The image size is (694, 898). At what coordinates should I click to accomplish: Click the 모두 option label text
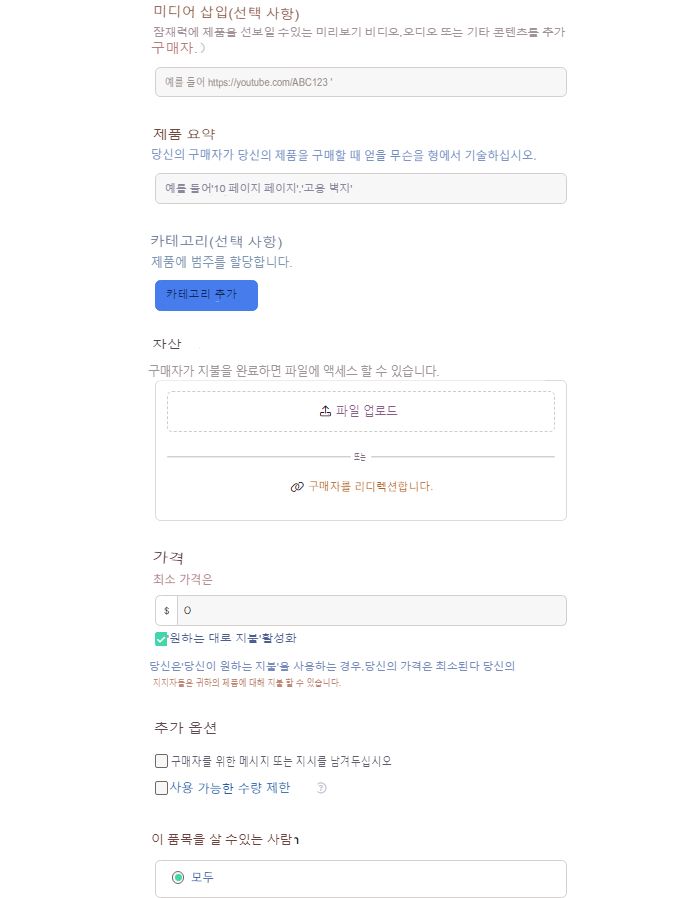coord(202,878)
